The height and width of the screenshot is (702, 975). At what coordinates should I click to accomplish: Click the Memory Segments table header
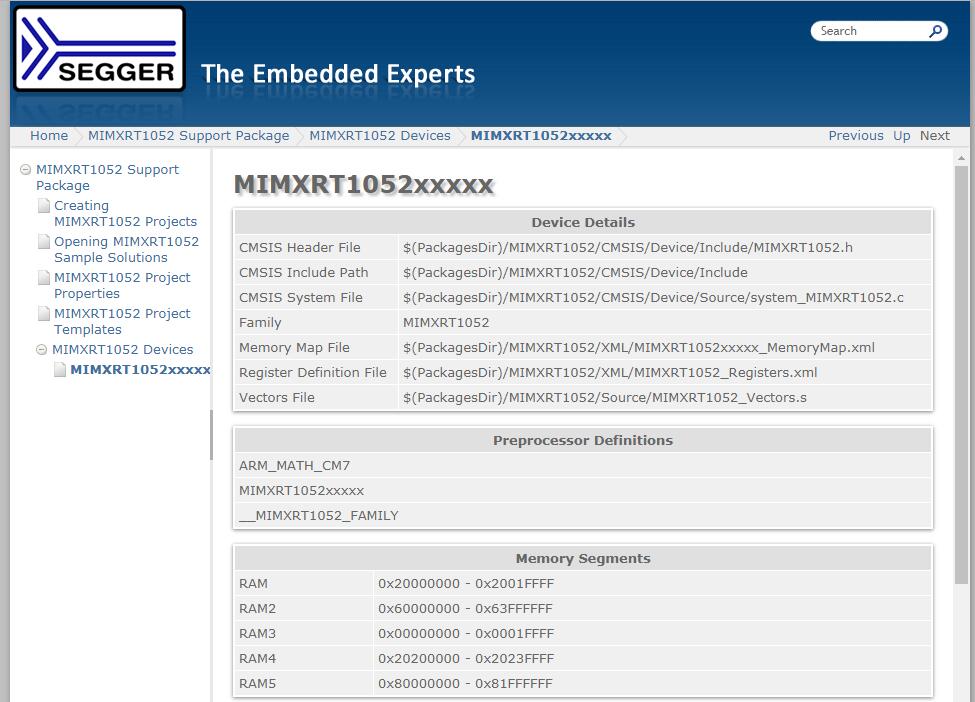(583, 558)
